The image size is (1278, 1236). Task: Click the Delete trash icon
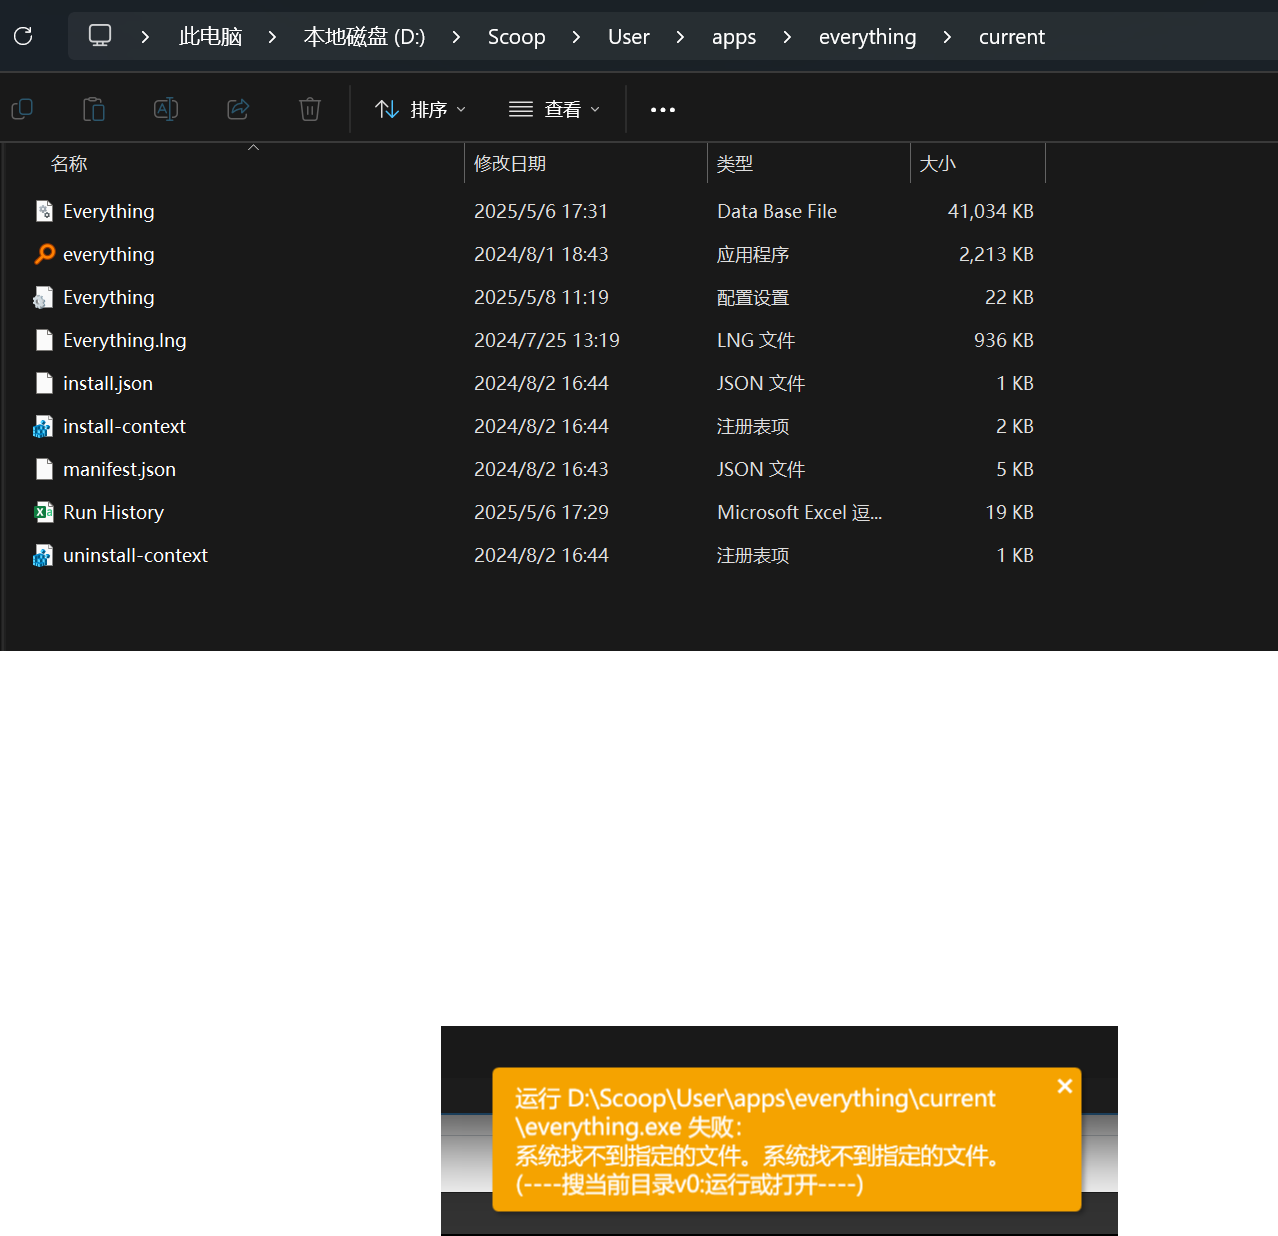(310, 109)
